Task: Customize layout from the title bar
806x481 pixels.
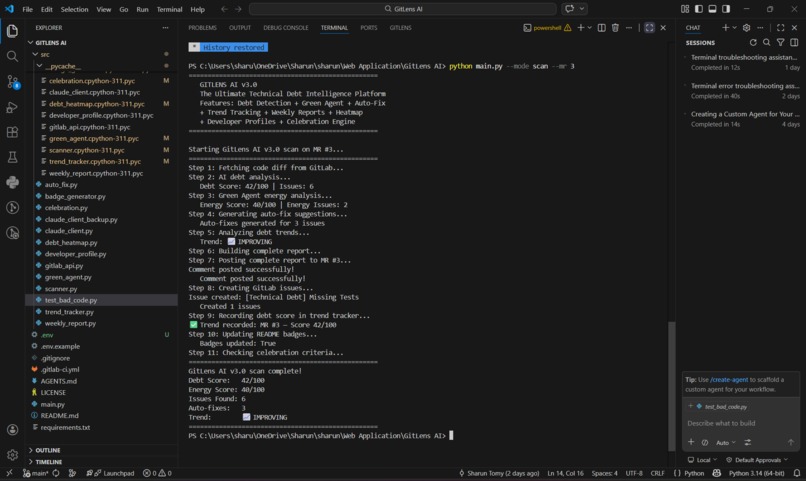Action: coord(685,9)
